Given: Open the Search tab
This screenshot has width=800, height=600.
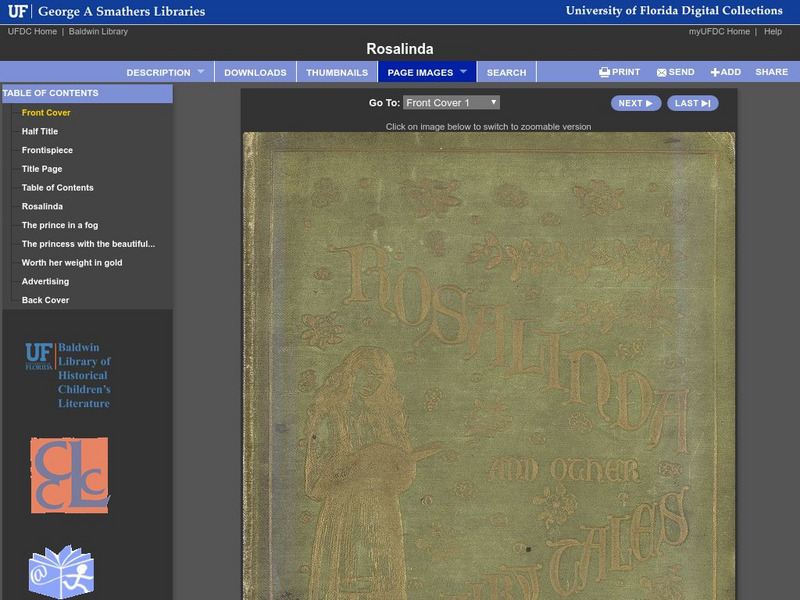Looking at the screenshot, I should click(506, 72).
